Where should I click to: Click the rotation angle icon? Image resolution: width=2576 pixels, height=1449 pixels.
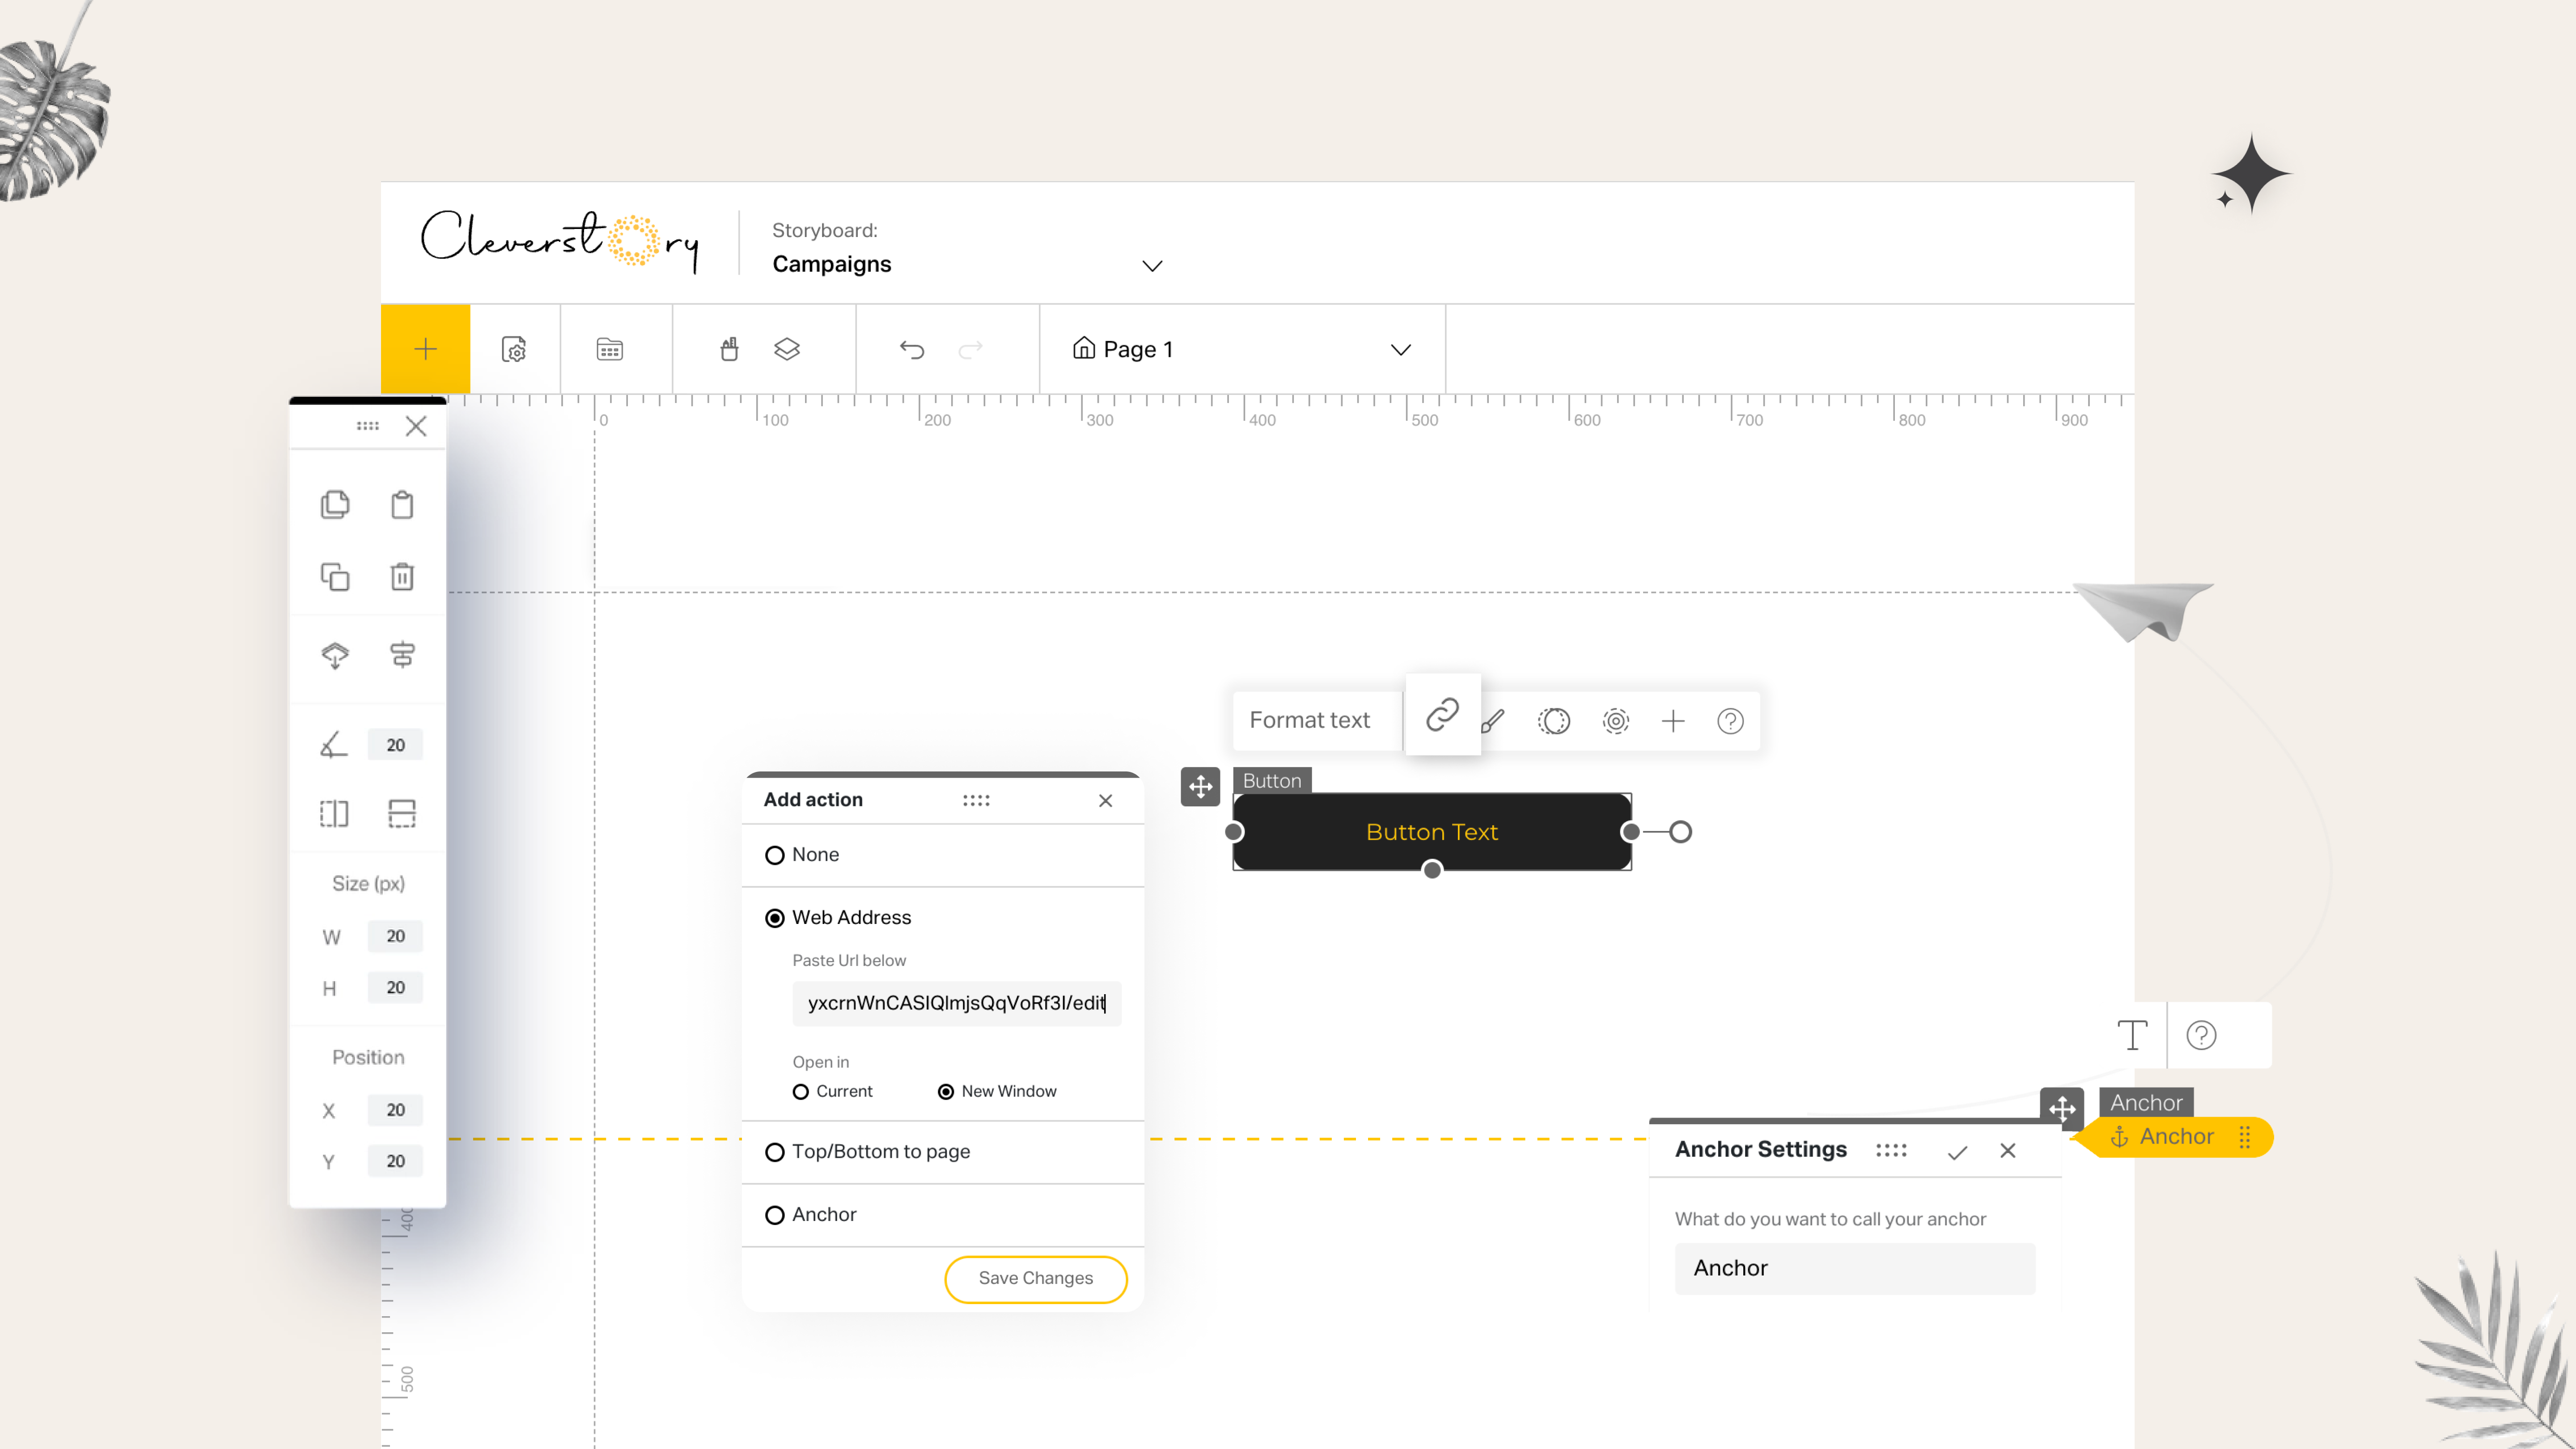coord(334,745)
